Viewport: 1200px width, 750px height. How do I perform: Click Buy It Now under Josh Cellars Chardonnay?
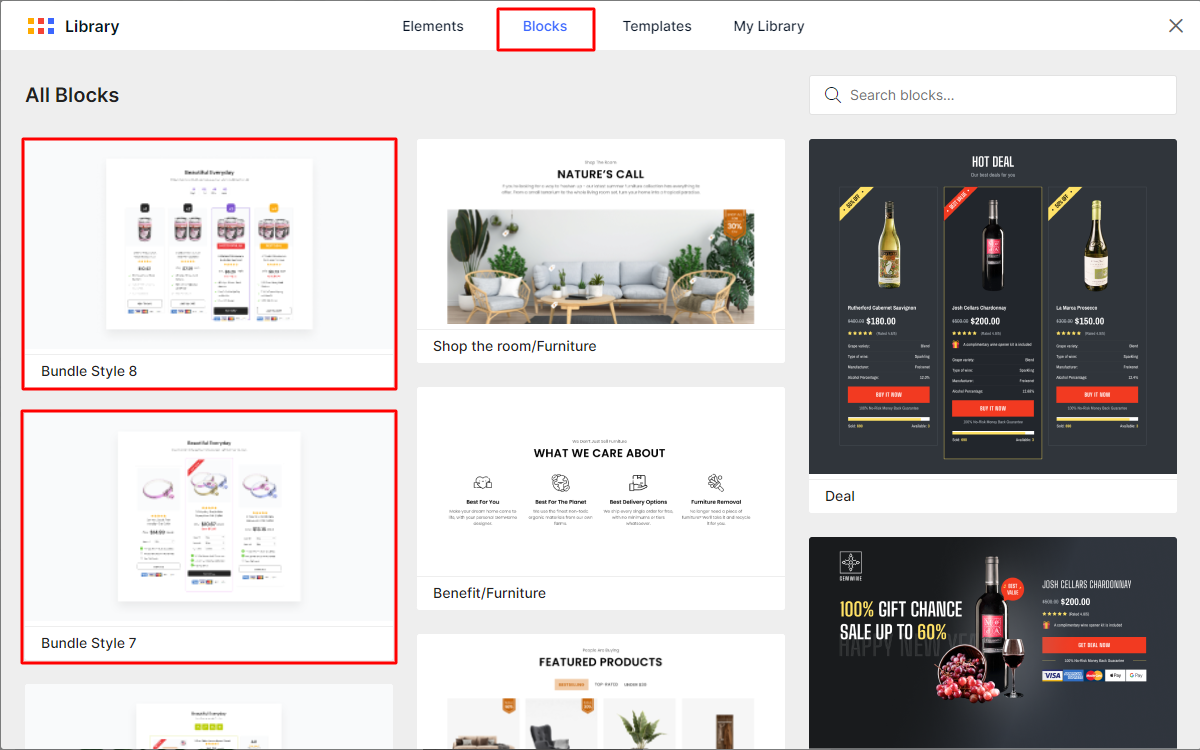tap(992, 408)
